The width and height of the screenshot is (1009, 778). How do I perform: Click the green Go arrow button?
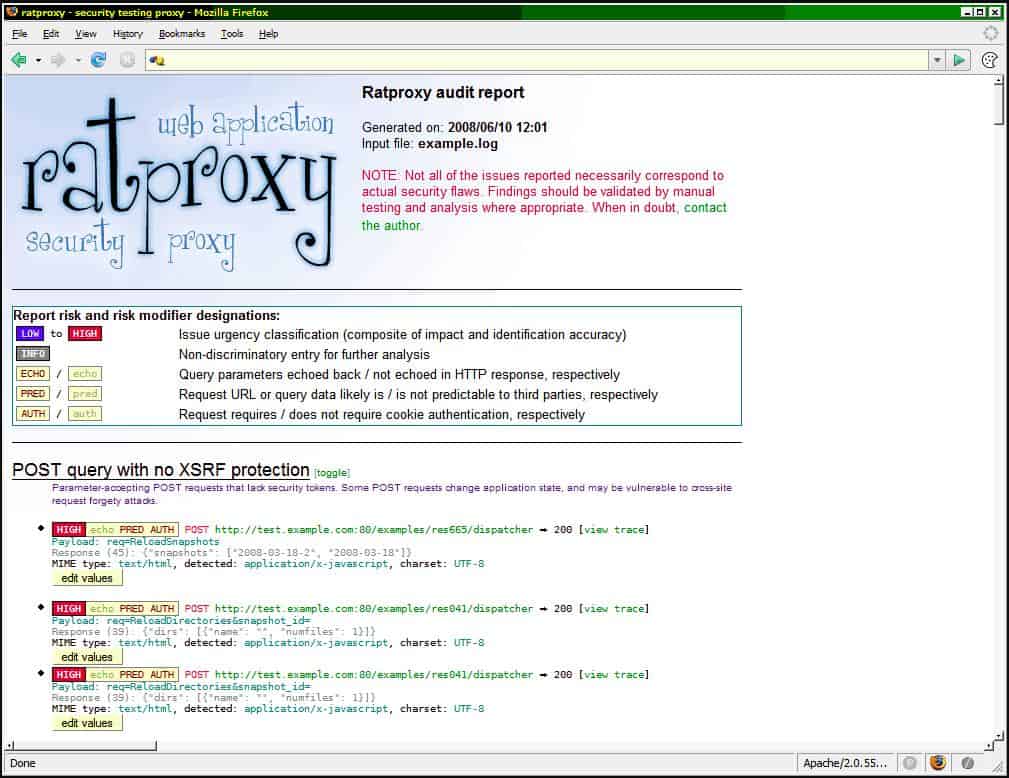pos(959,60)
